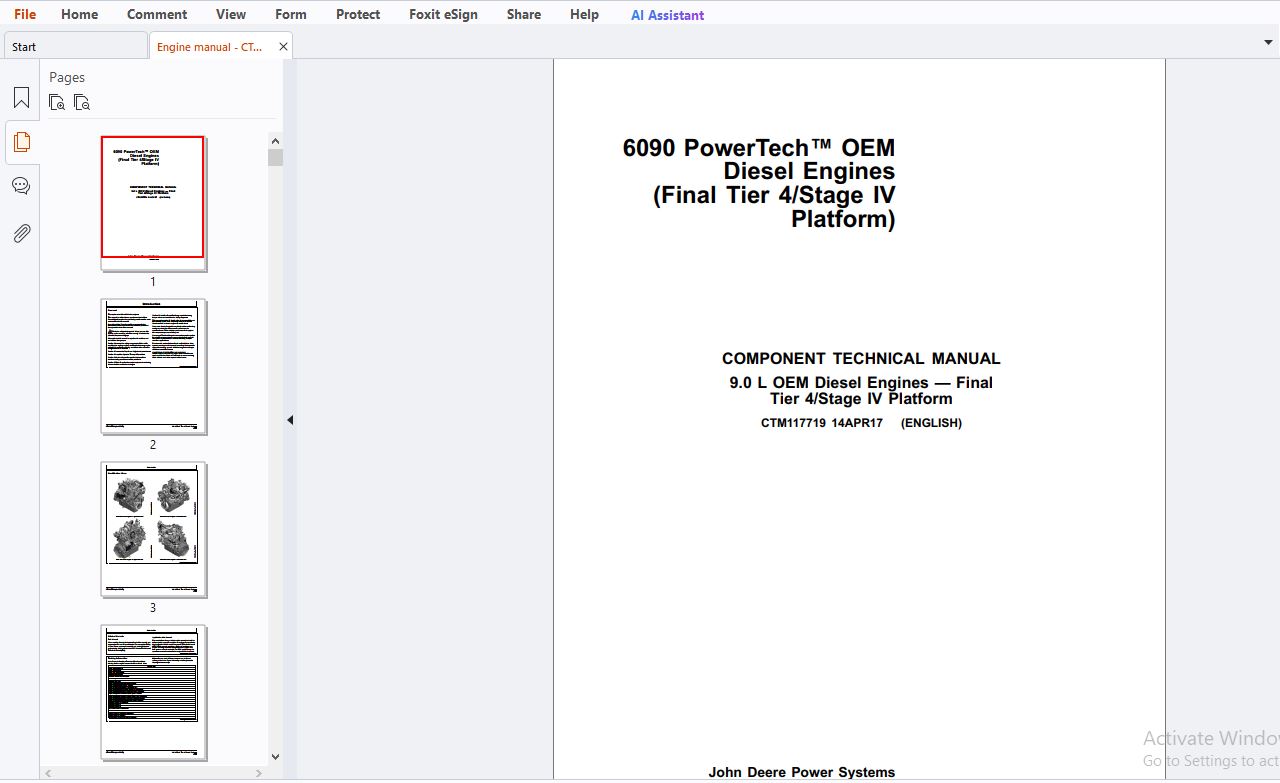This screenshot has height=783, width=1280.
Task: Open the Form ribbon tab
Action: click(x=291, y=14)
